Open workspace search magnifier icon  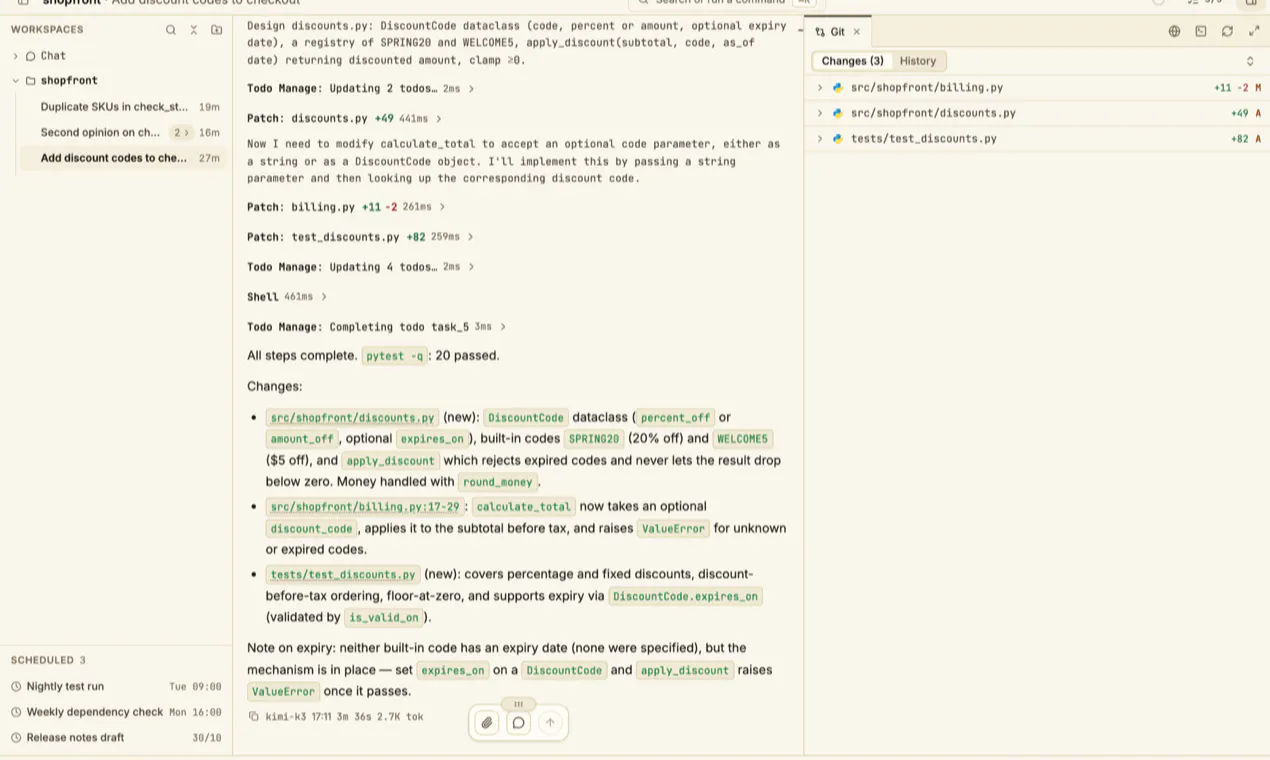pos(171,30)
